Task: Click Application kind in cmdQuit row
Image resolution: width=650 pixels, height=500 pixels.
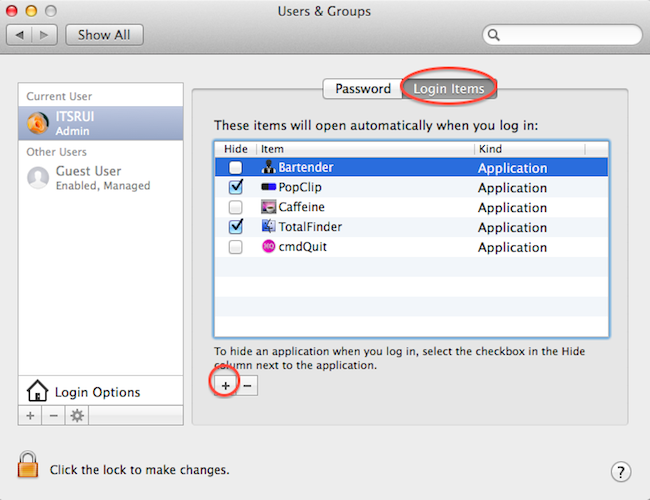Action: click(512, 248)
